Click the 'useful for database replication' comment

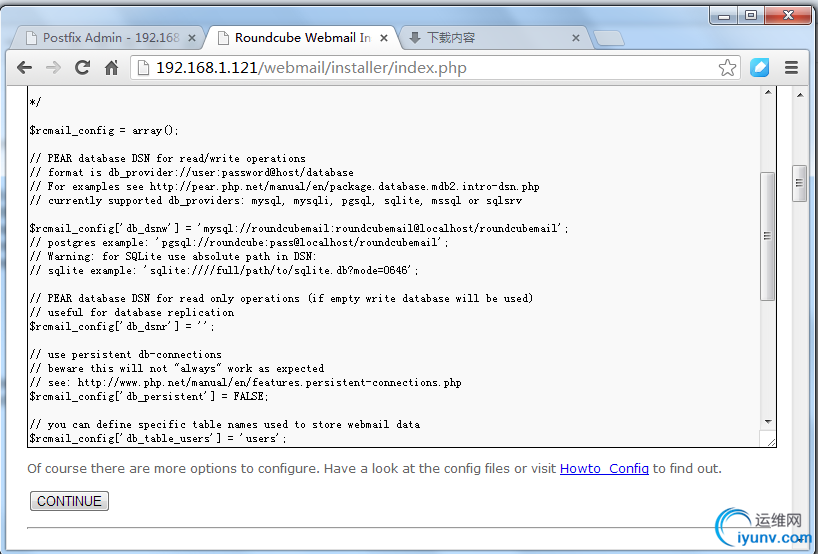pos(132,312)
